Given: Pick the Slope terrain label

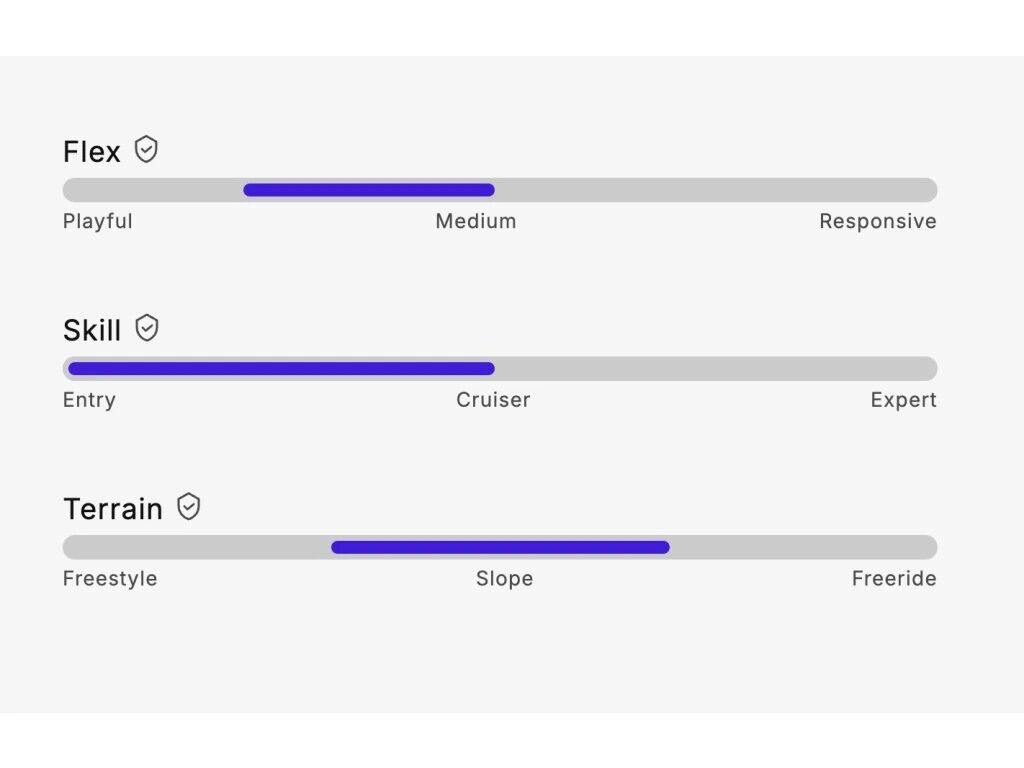Looking at the screenshot, I should click(x=504, y=578).
